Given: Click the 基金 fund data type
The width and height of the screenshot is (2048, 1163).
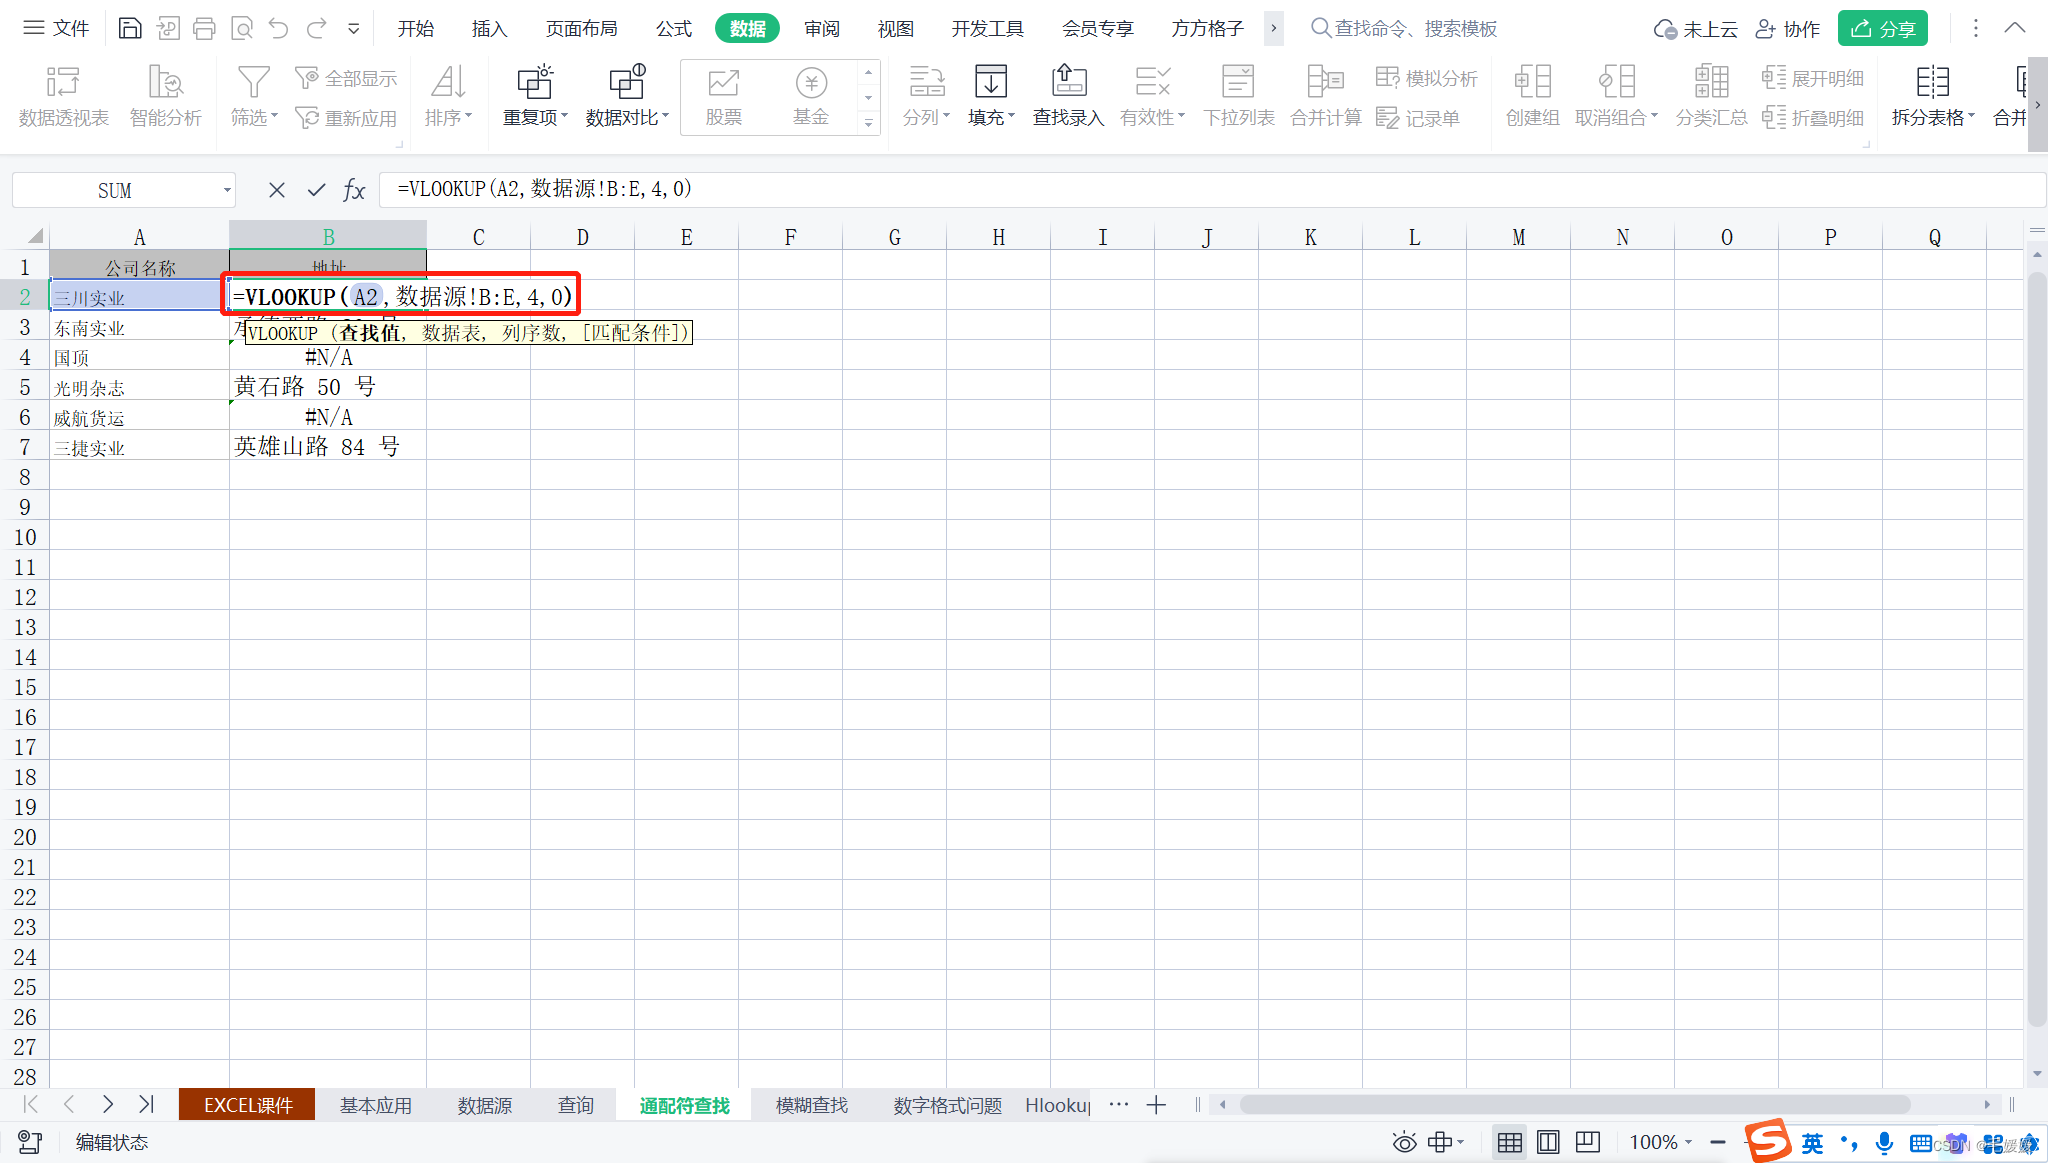Looking at the screenshot, I should pos(811,96).
